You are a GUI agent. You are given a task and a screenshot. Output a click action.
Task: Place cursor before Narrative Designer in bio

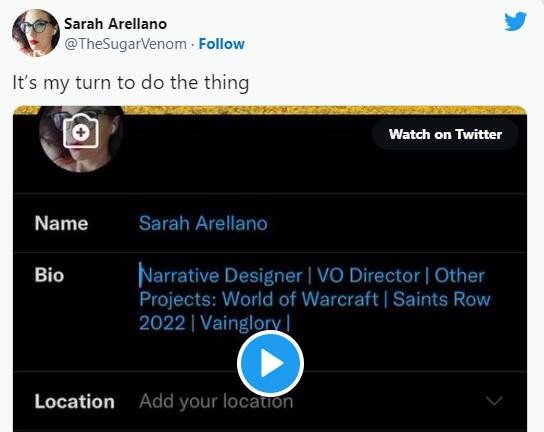tap(140, 275)
